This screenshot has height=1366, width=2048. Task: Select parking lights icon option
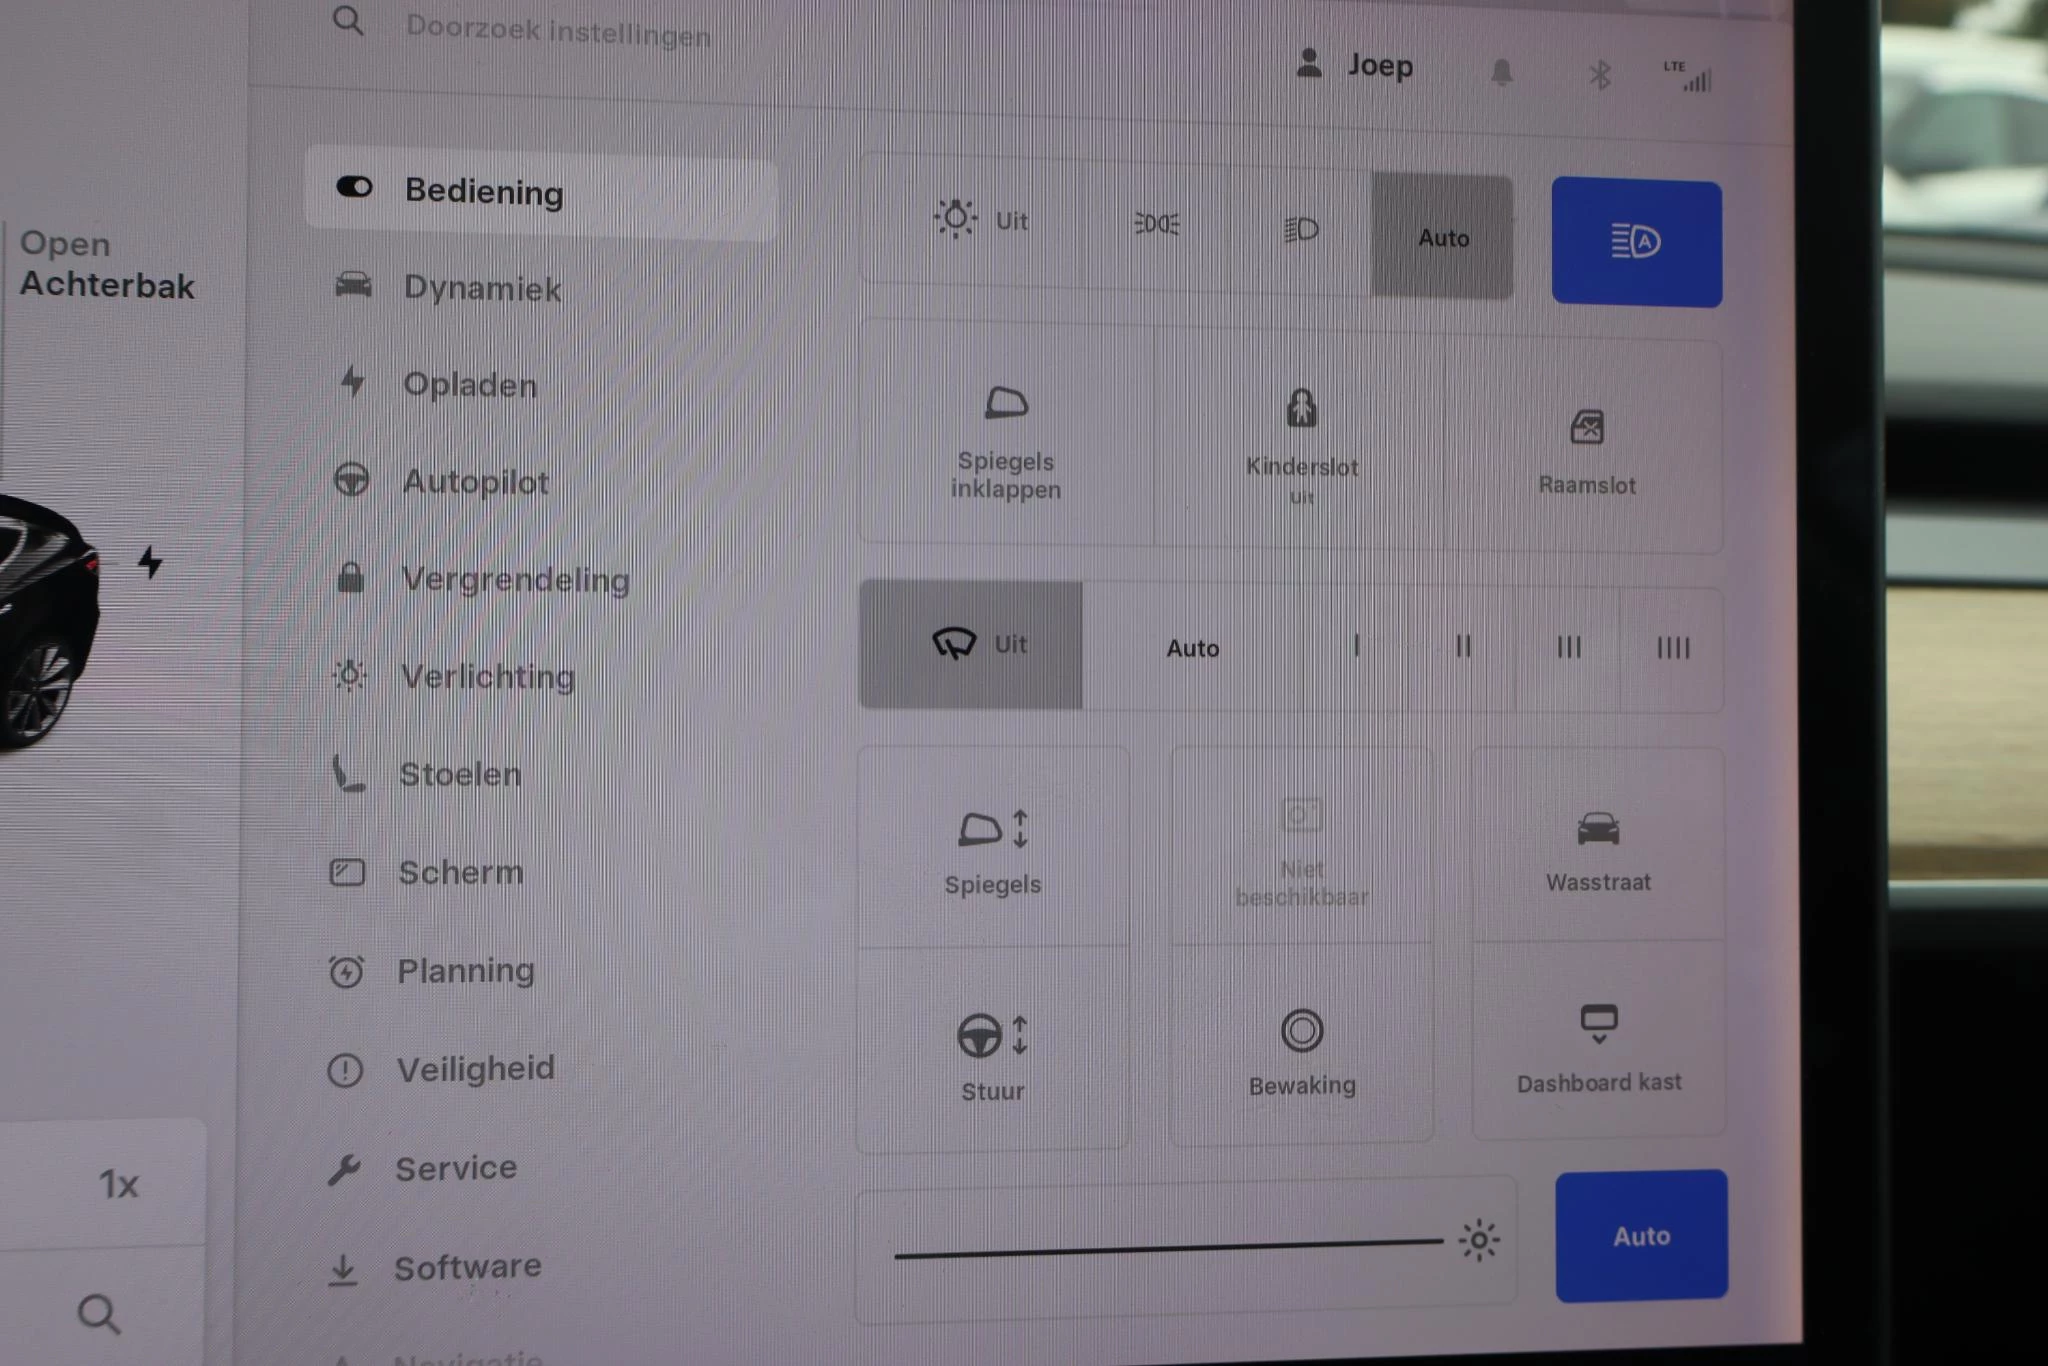(x=1157, y=224)
